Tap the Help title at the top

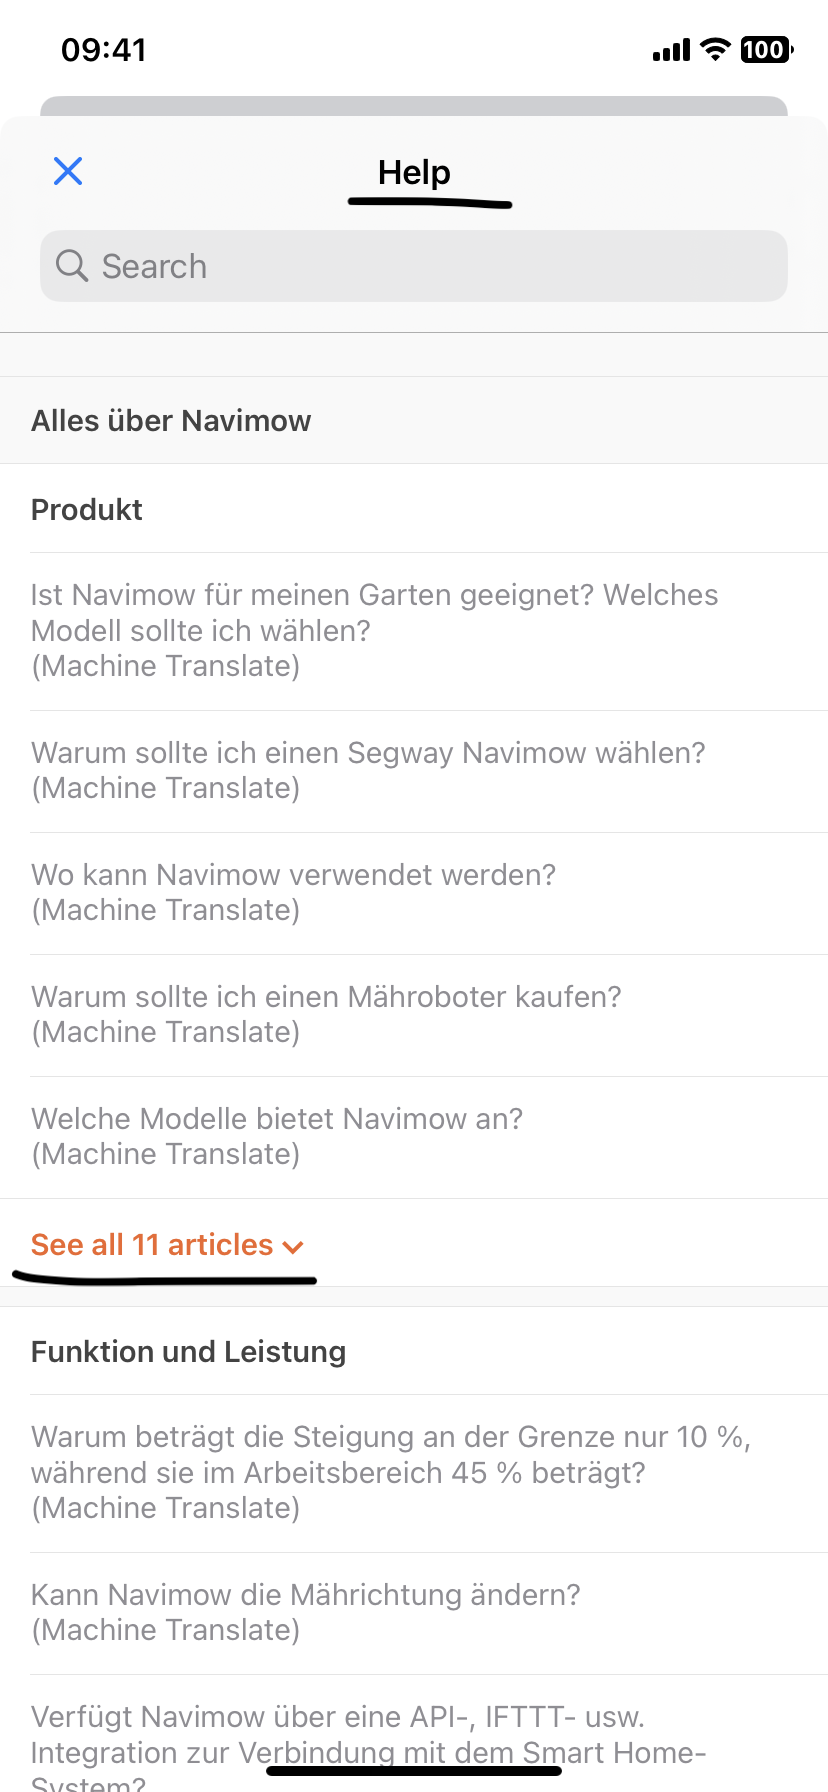pos(414,172)
